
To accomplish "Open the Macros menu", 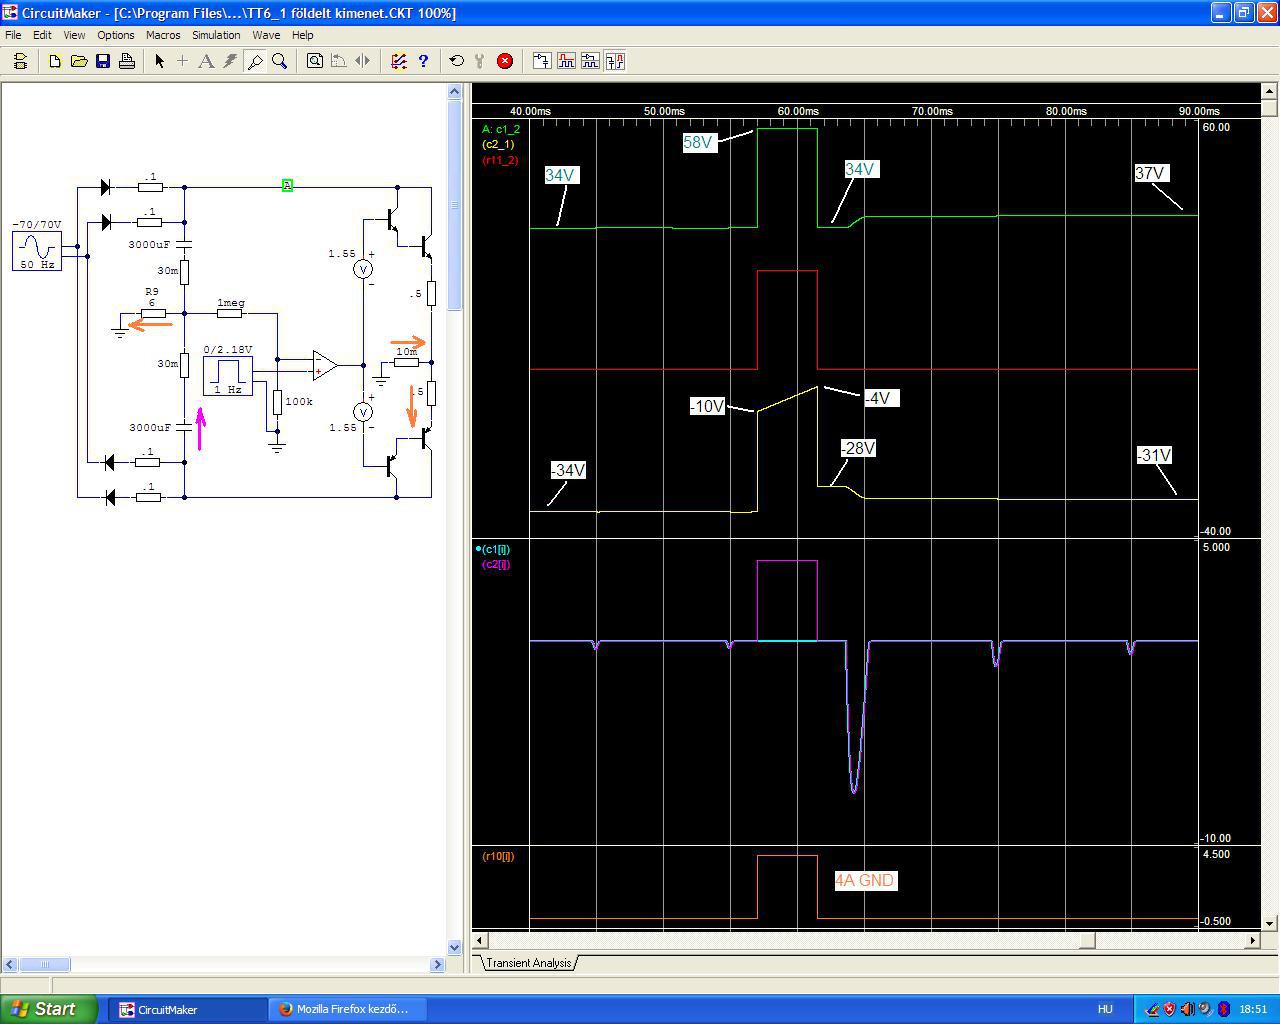I will [163, 35].
